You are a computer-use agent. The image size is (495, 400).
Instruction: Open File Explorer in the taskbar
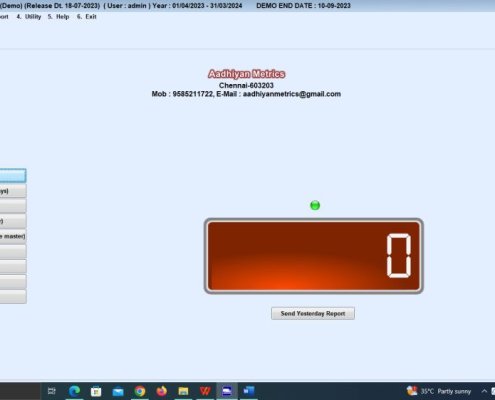coord(183,391)
